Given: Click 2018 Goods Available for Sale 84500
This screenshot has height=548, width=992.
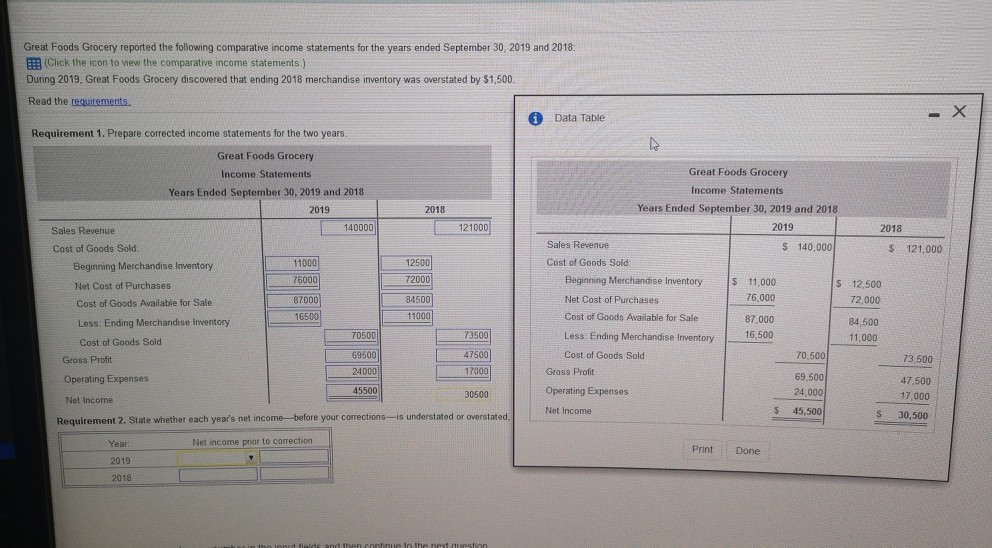Looking at the screenshot, I should pyautogui.click(x=407, y=300).
